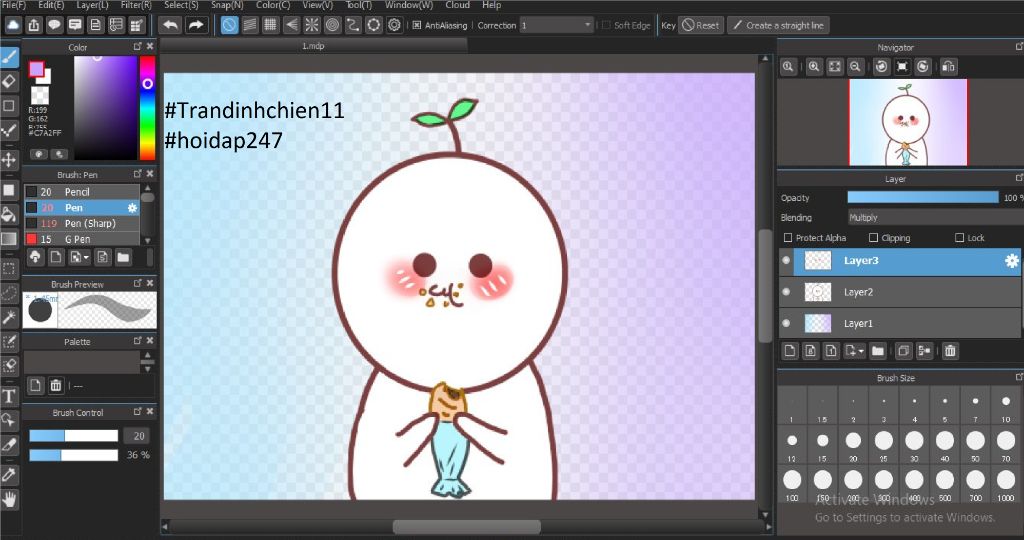Click the Undo arrow
Screen dimensions: 1024x540
[x=170, y=25]
